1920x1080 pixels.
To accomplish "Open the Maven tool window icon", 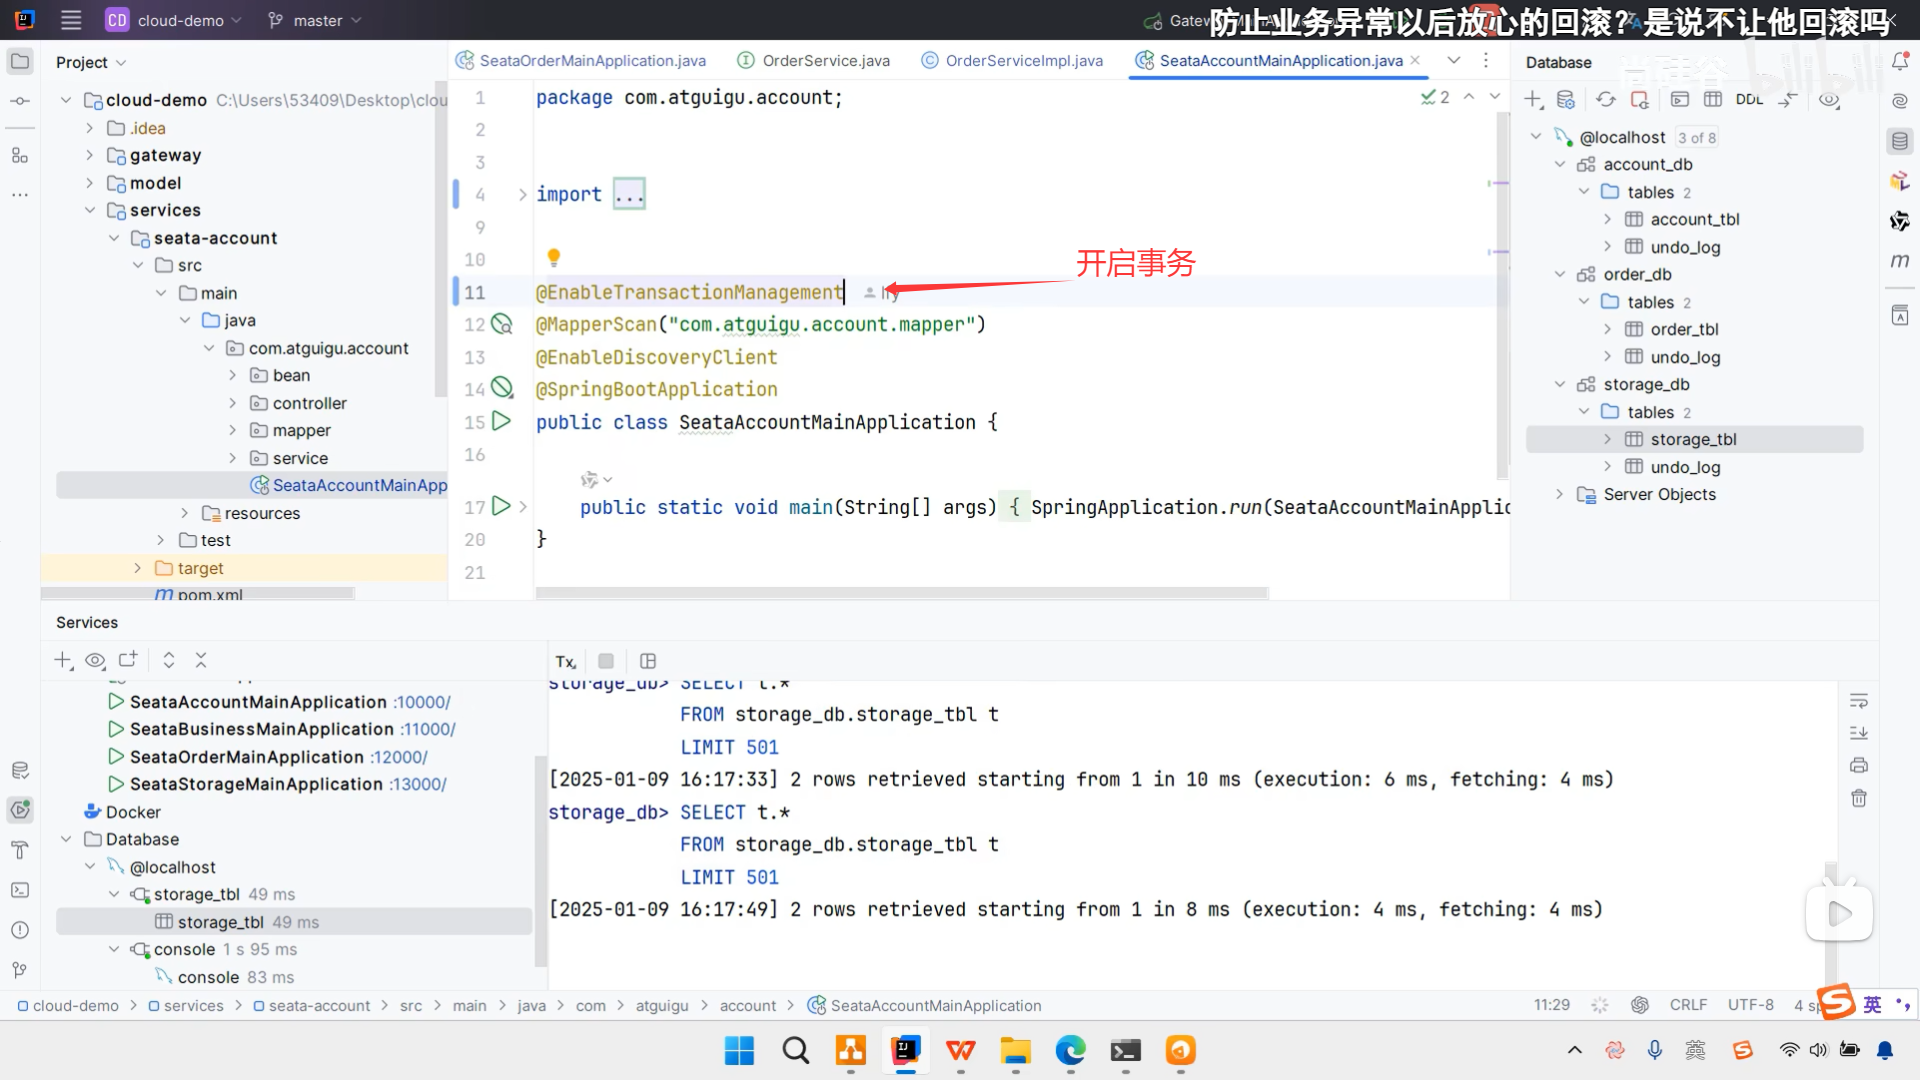I will pyautogui.click(x=1900, y=261).
